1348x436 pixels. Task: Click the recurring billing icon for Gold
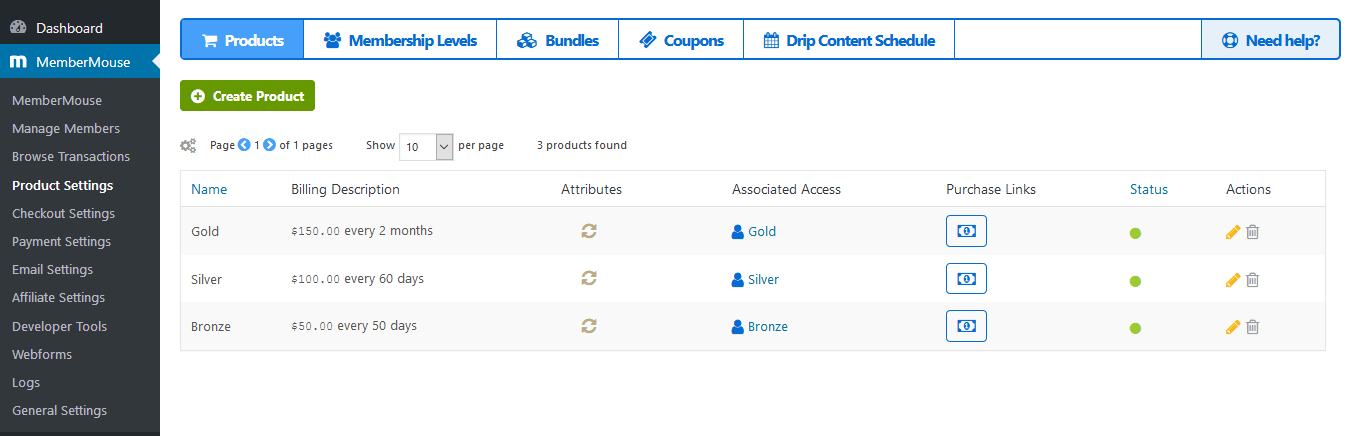click(x=589, y=231)
